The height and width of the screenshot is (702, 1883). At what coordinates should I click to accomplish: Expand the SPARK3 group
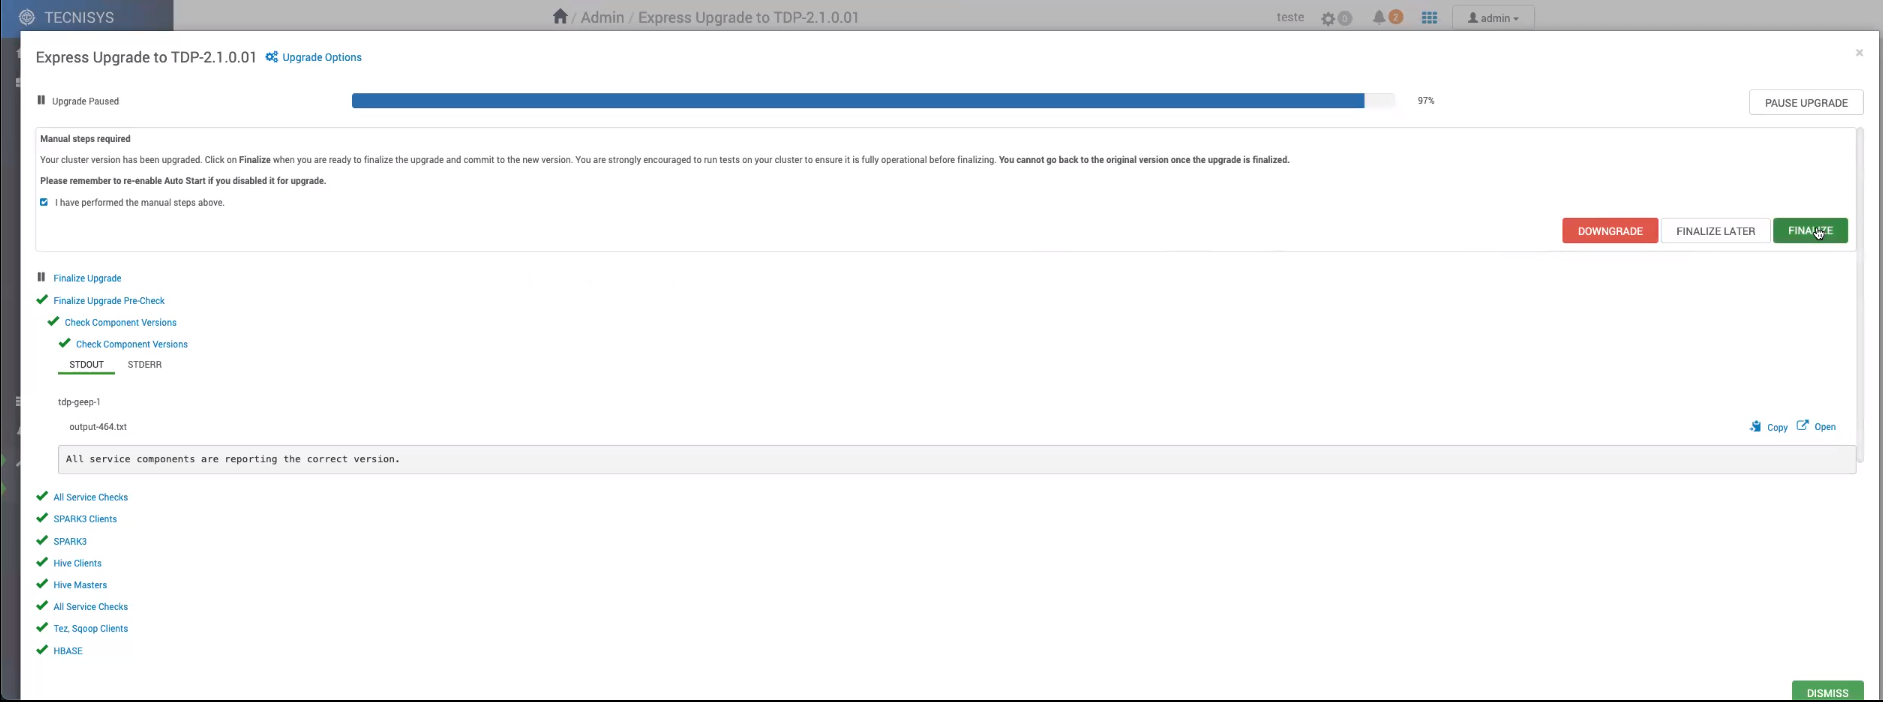(x=70, y=541)
